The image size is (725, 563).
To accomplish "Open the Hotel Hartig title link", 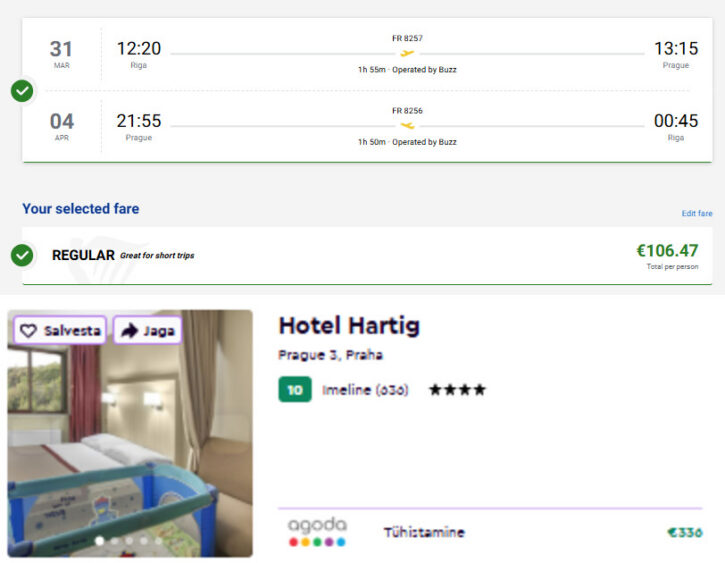I will (349, 326).
